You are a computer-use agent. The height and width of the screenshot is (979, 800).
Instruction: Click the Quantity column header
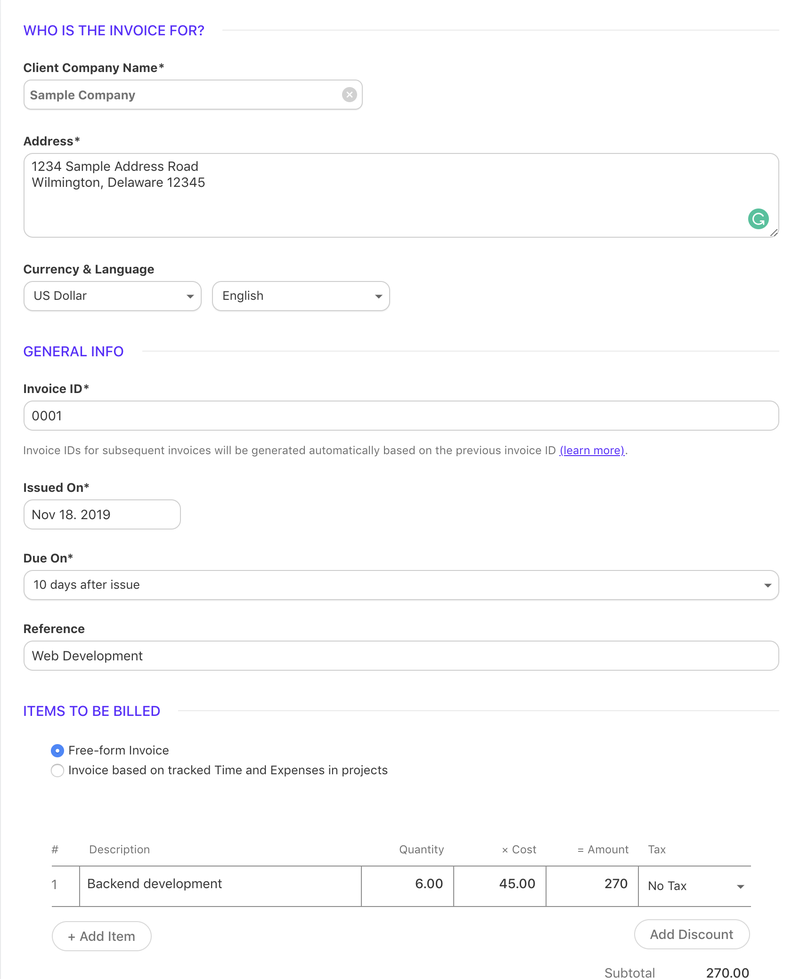click(422, 849)
